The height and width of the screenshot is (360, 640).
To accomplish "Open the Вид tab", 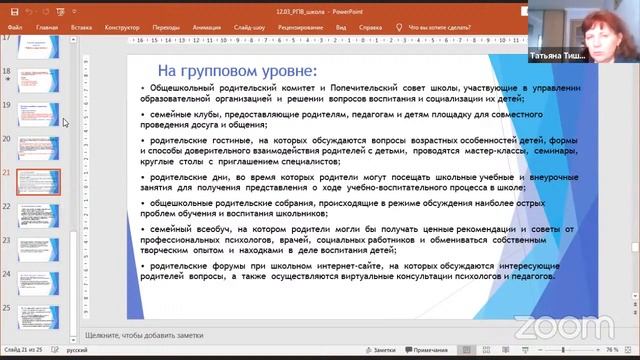I will point(341,27).
